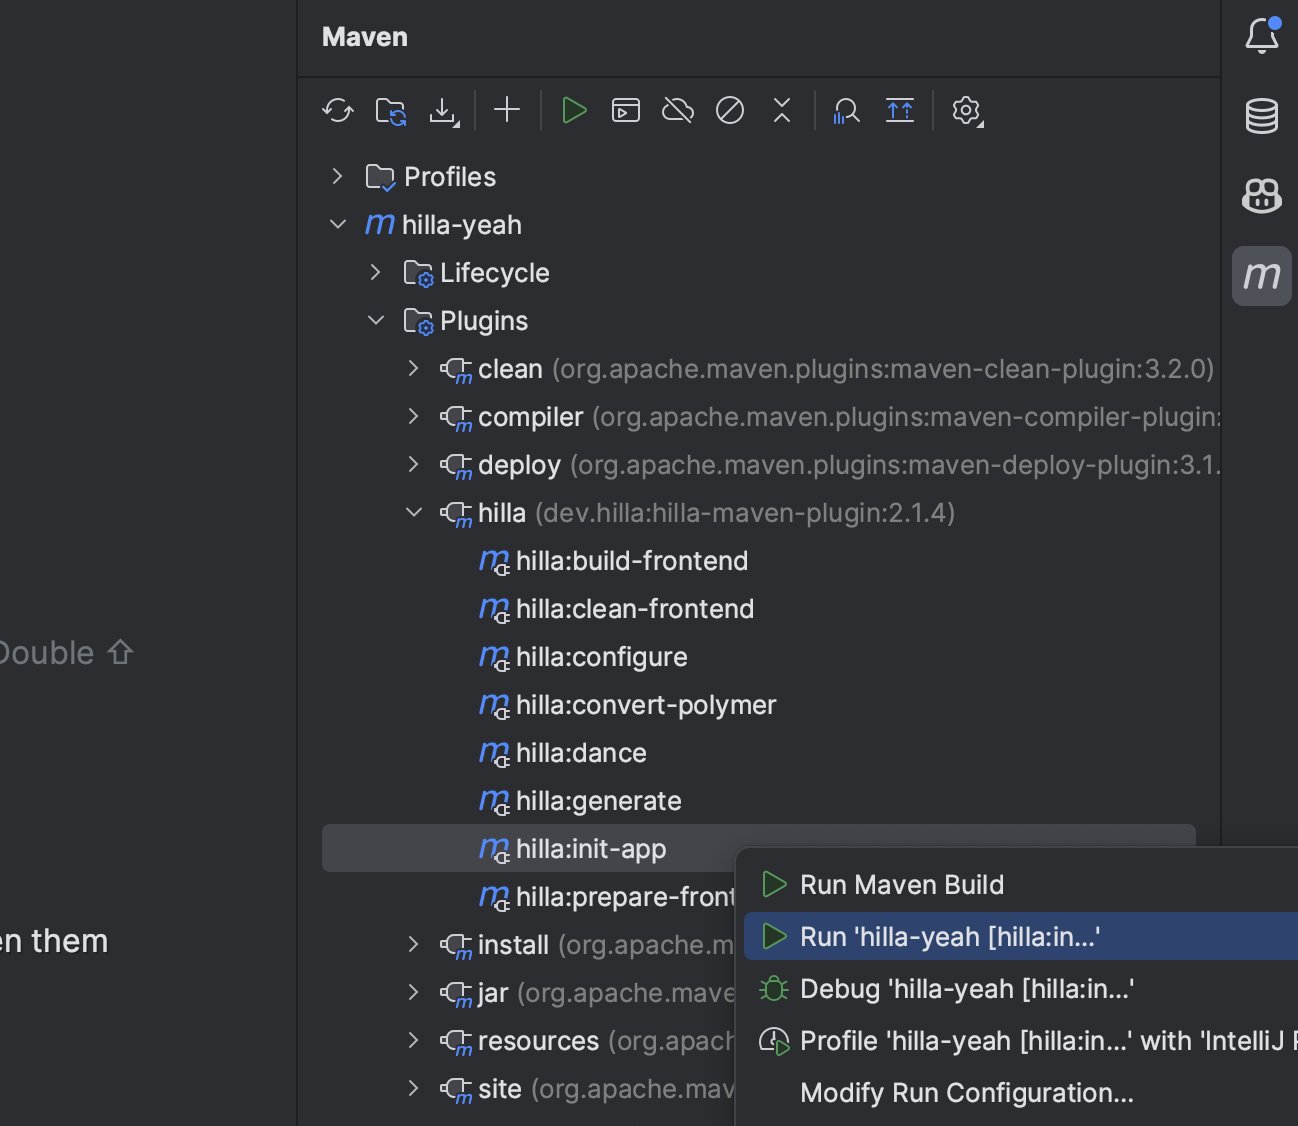Click the Maven panel title
The width and height of the screenshot is (1298, 1126).
(365, 37)
